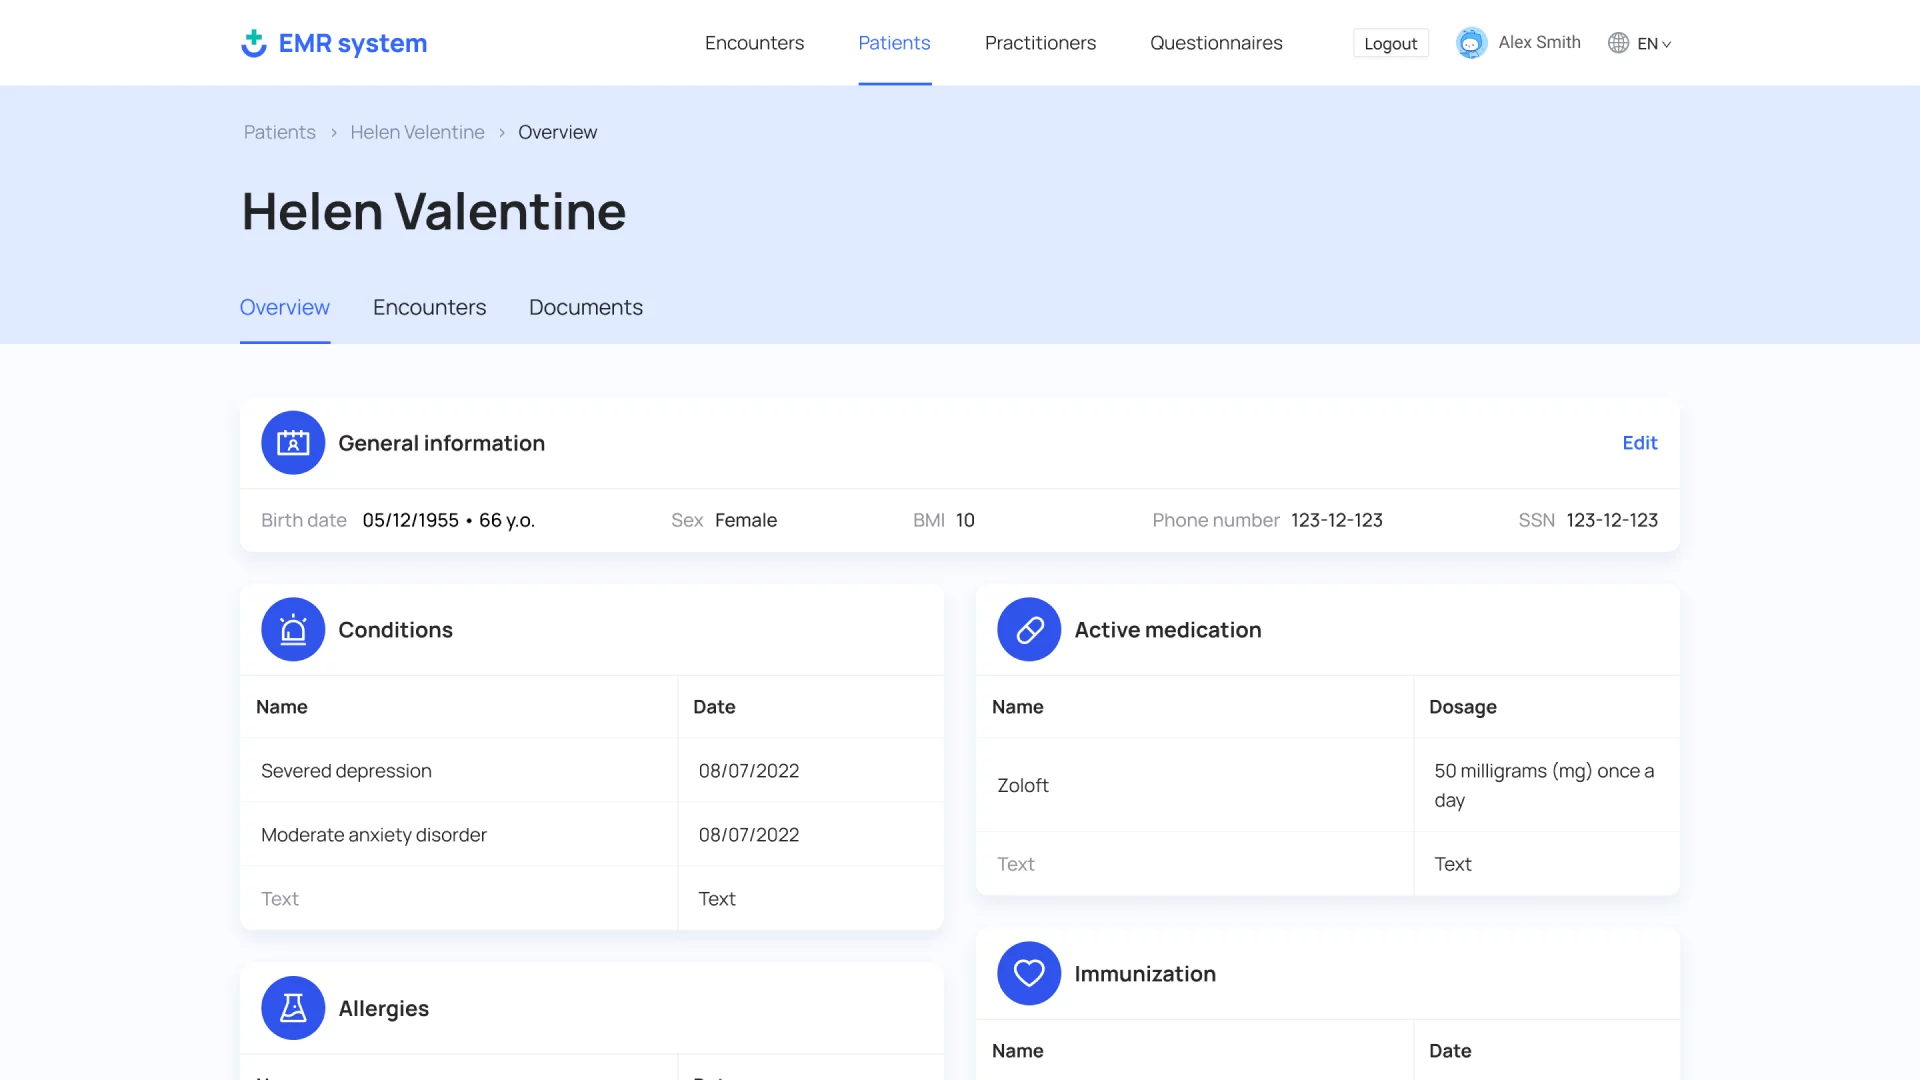The image size is (1921, 1080).
Task: Click the Conditions section title
Action: pyautogui.click(x=396, y=630)
